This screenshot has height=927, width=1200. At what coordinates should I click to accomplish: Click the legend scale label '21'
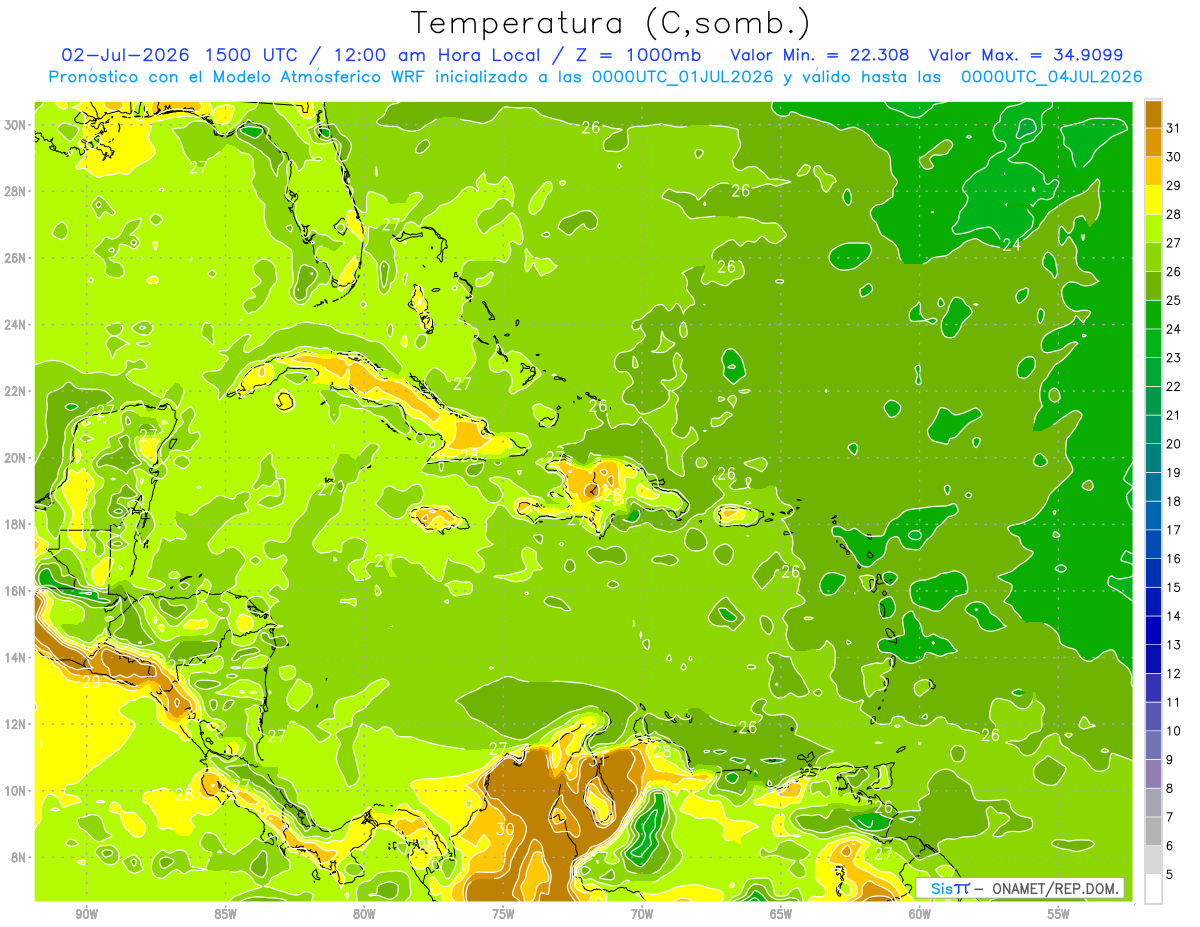tap(1174, 415)
